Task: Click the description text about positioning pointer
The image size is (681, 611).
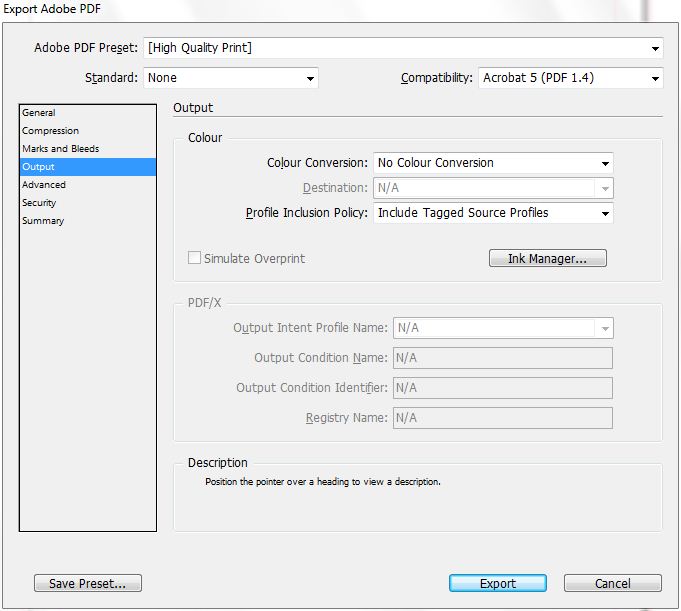Action: click(x=323, y=482)
